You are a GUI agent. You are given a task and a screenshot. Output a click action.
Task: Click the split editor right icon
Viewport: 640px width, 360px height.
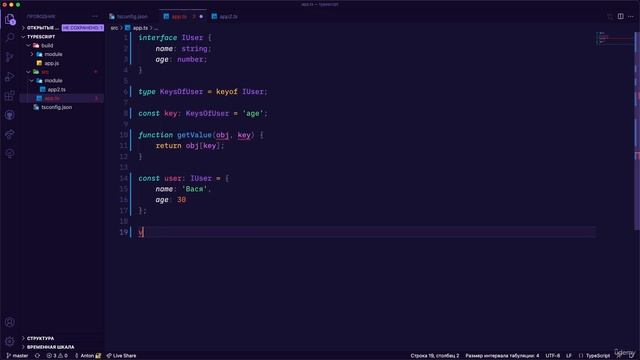pyautogui.click(x=620, y=16)
